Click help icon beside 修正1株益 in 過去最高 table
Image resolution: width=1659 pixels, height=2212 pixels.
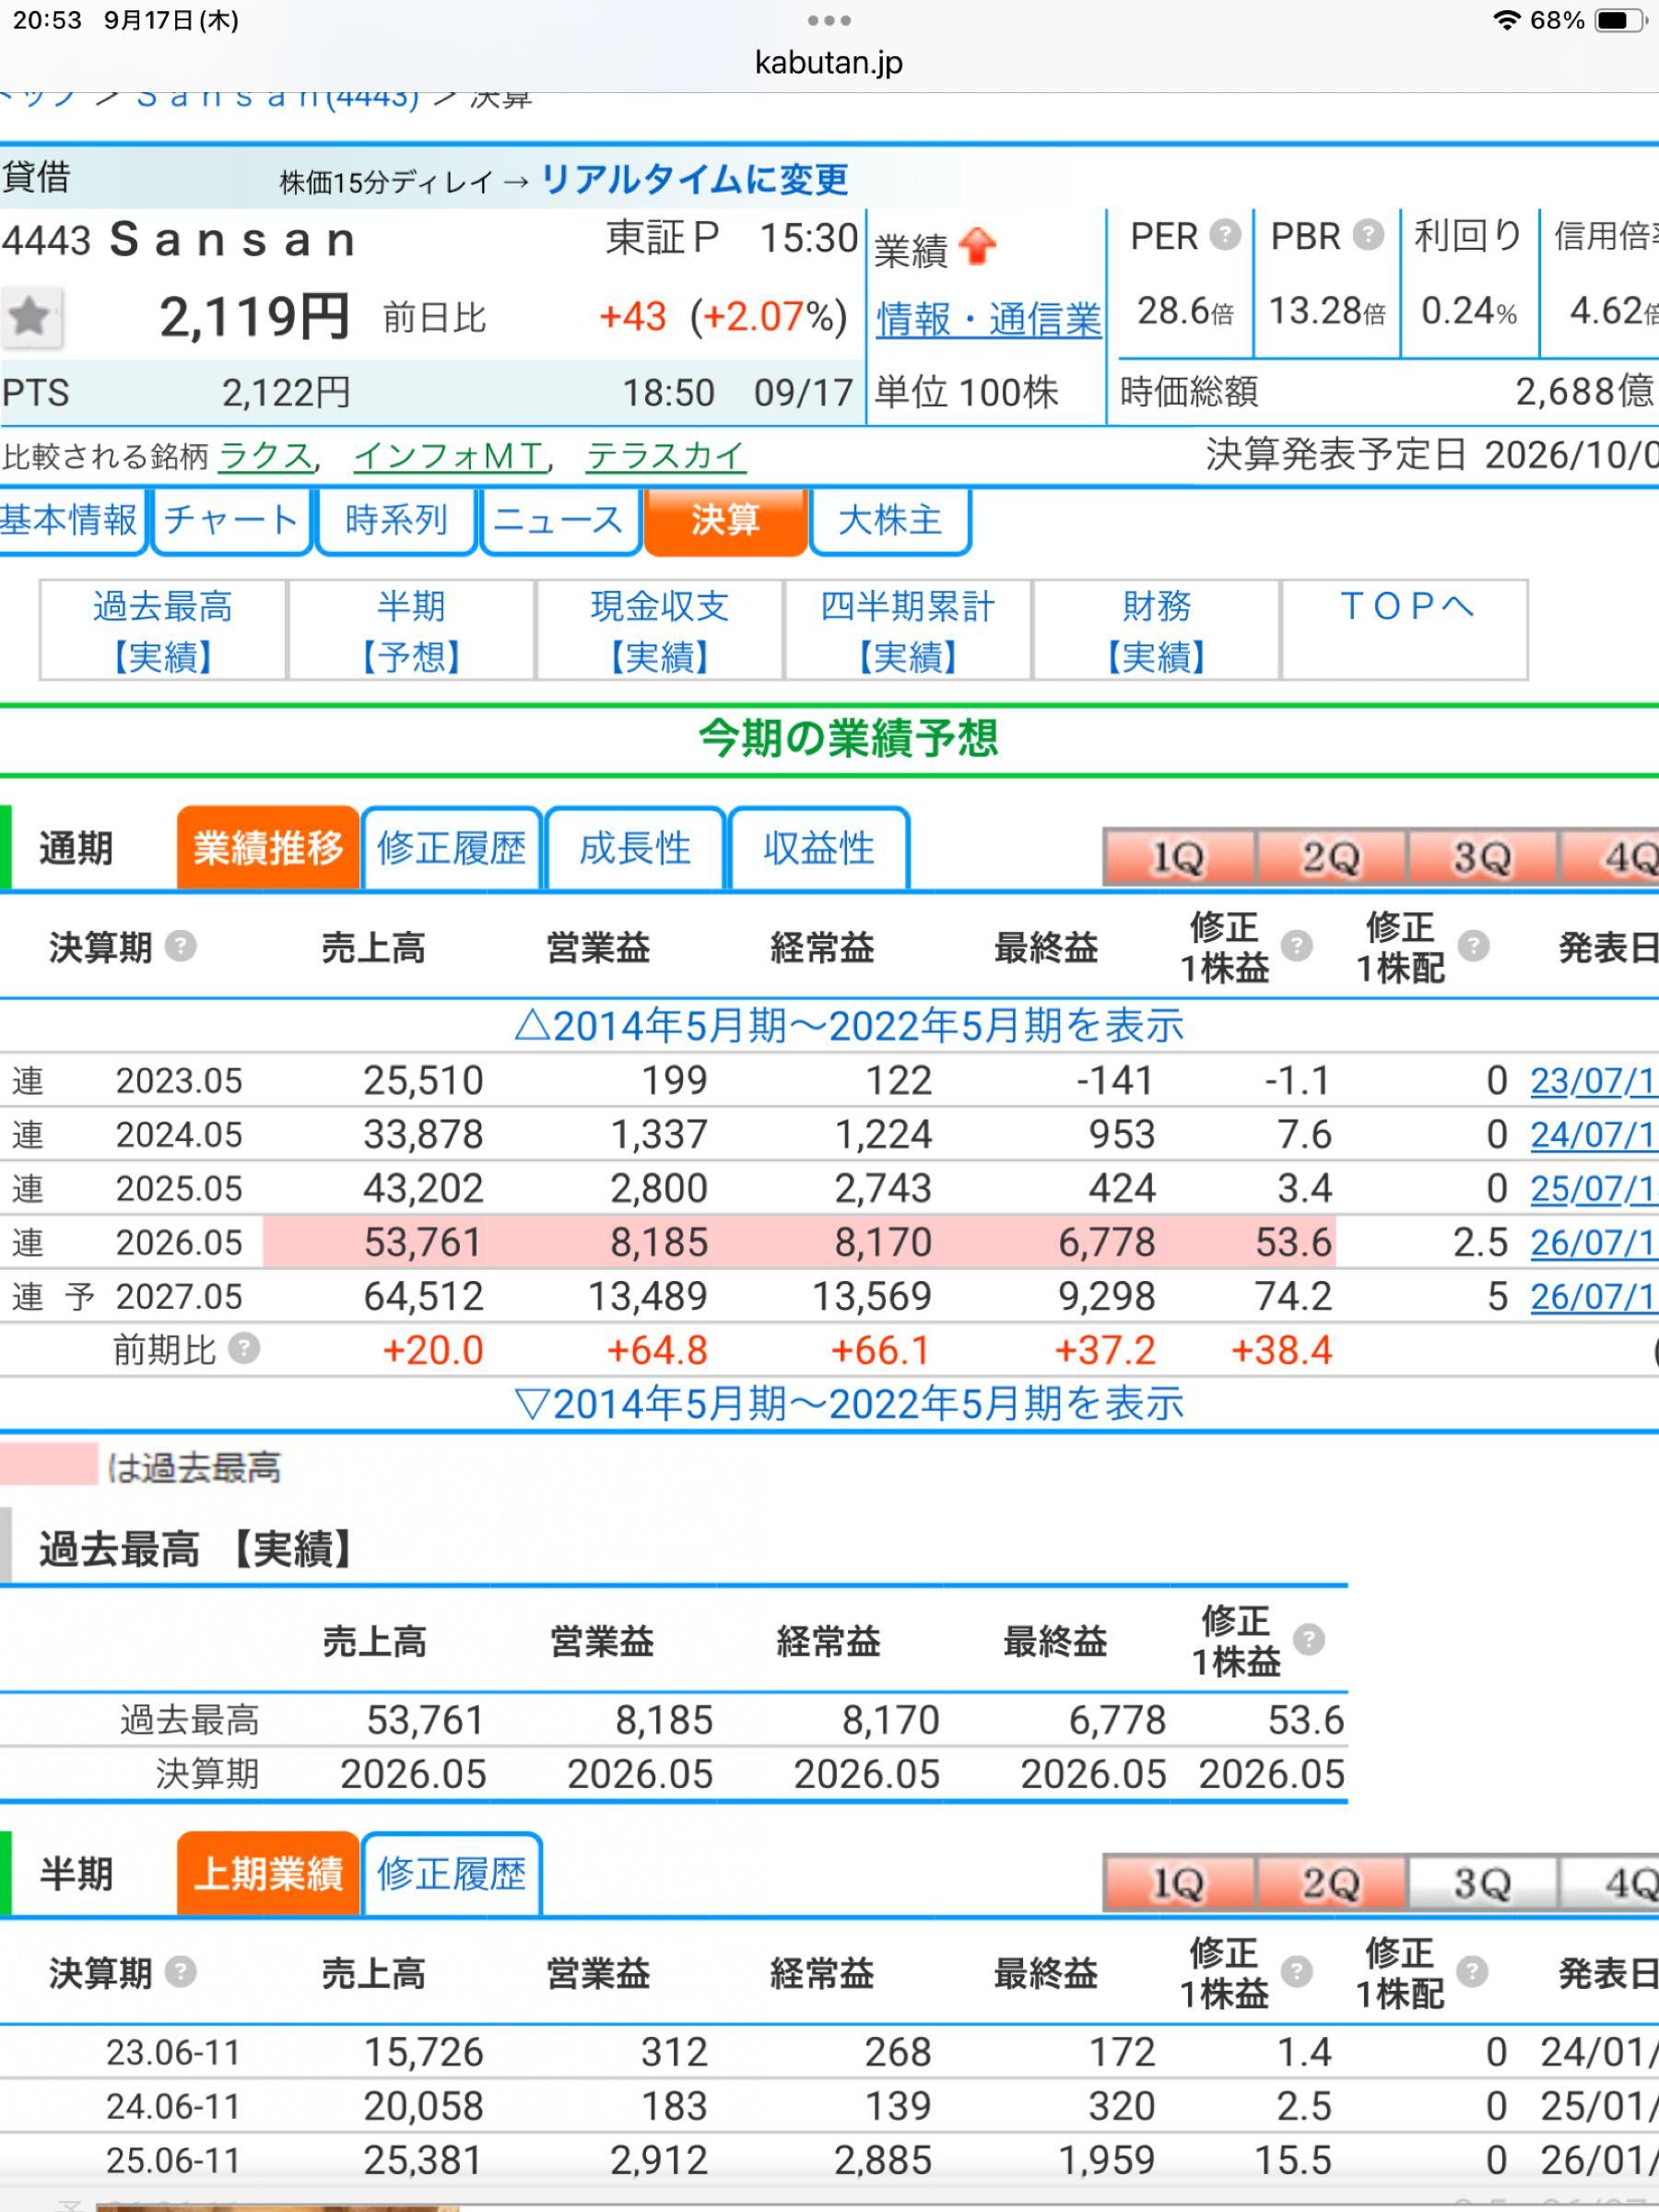point(1309,1639)
